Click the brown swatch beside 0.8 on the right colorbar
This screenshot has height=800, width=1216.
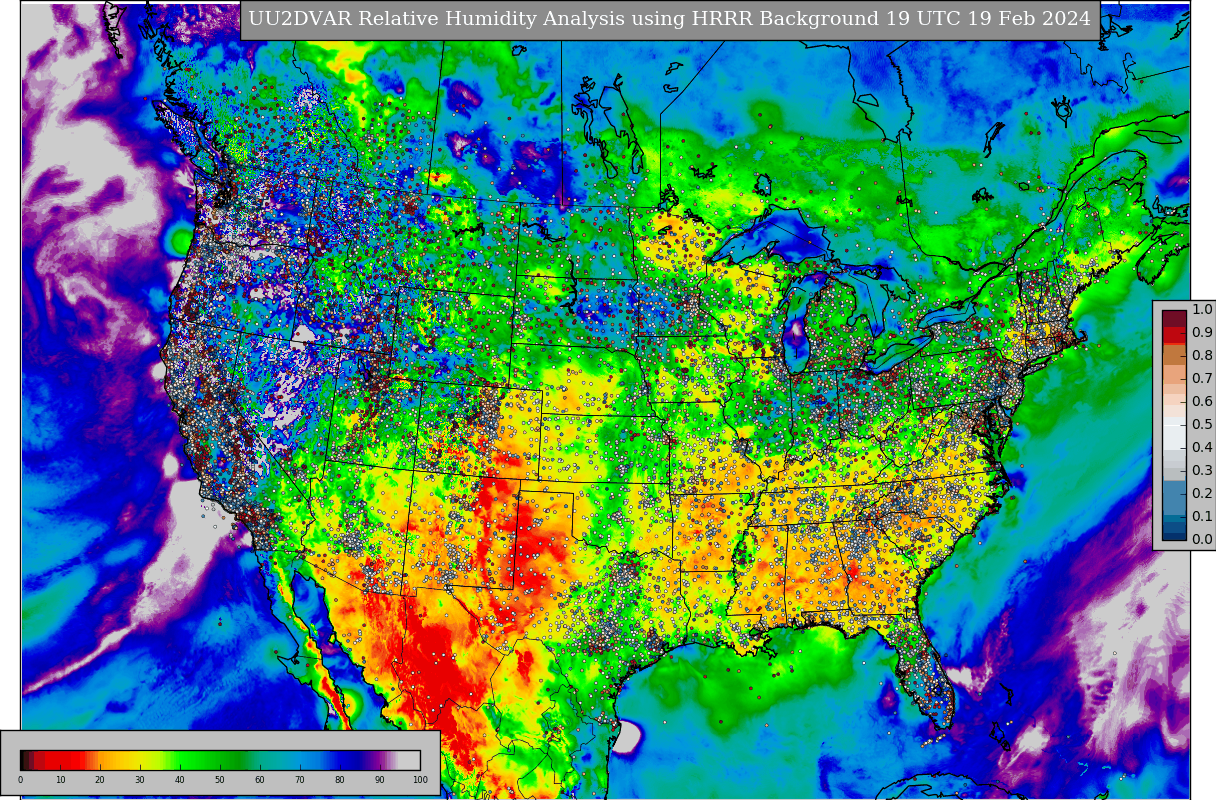(1174, 355)
